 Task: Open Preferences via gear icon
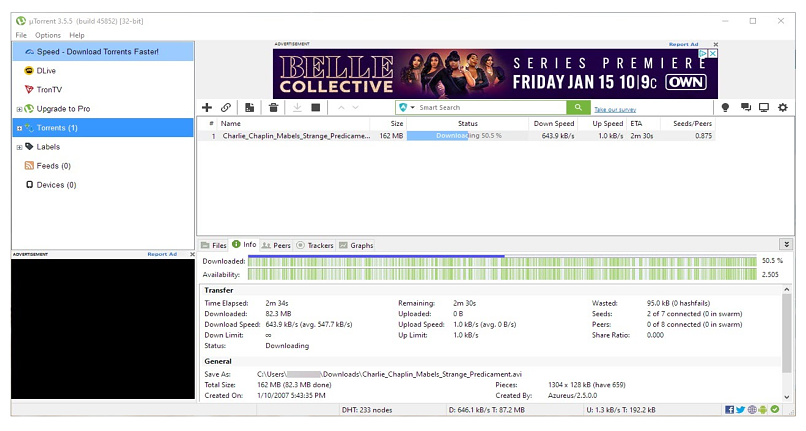point(782,107)
